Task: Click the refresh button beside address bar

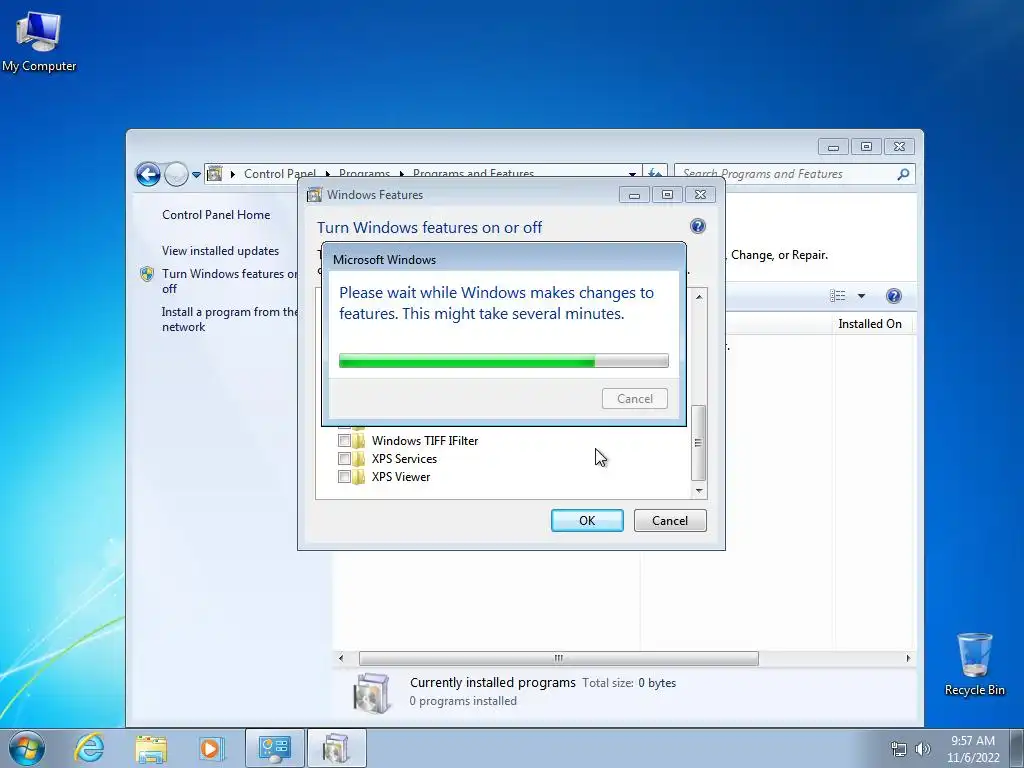Action: pyautogui.click(x=655, y=173)
